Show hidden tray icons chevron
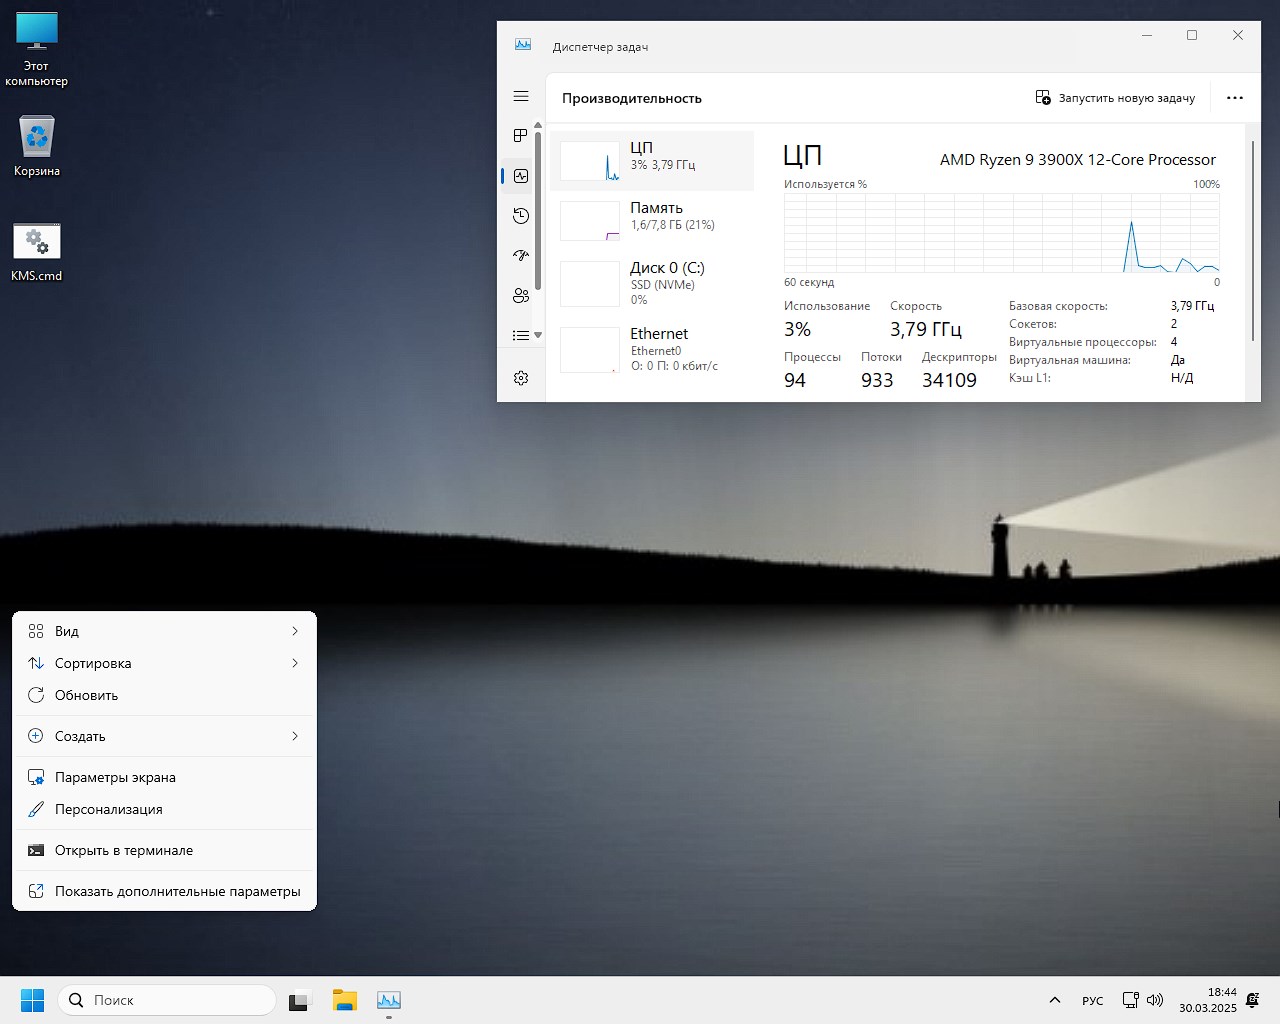This screenshot has width=1280, height=1024. pos(1054,1000)
